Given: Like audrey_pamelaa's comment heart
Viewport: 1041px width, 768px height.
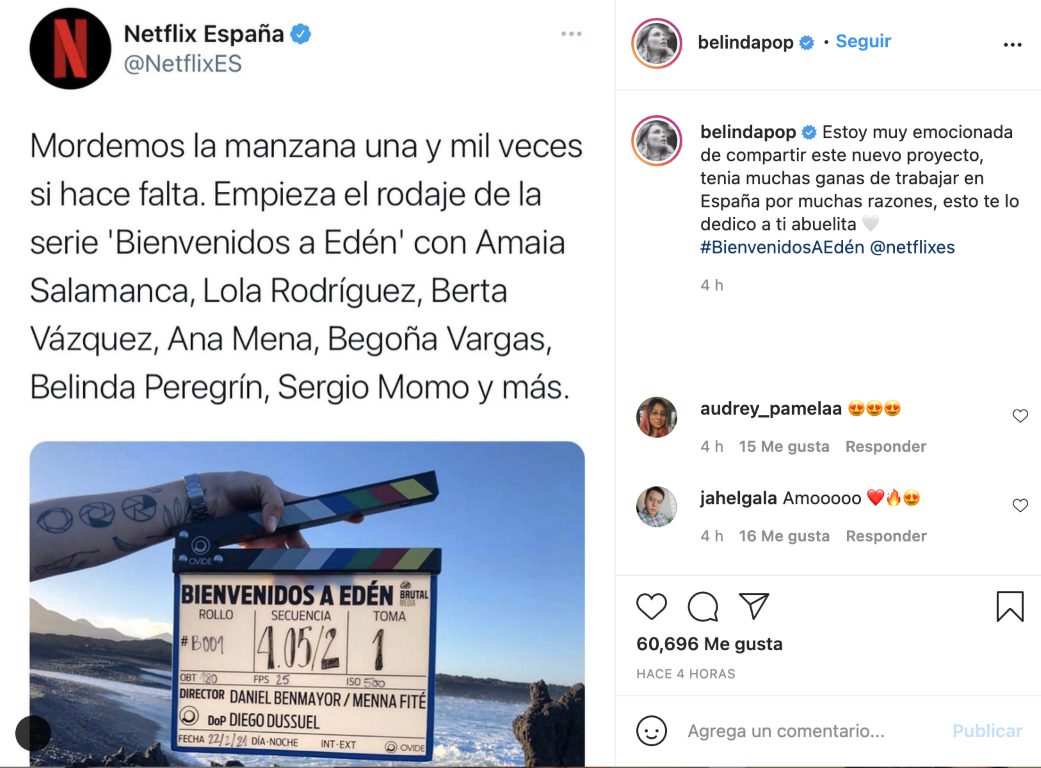Looking at the screenshot, I should (x=1020, y=416).
